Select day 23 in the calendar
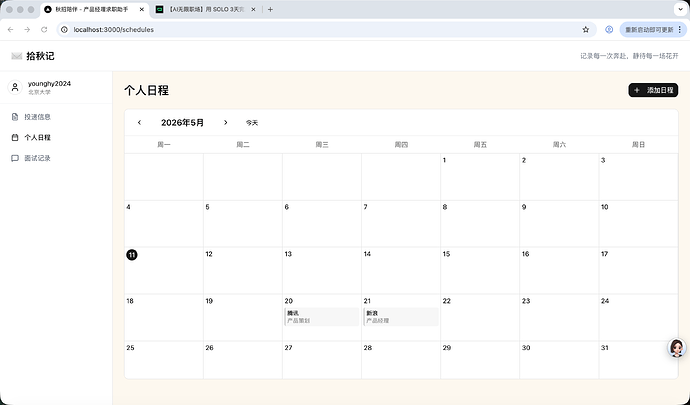 pos(526,301)
